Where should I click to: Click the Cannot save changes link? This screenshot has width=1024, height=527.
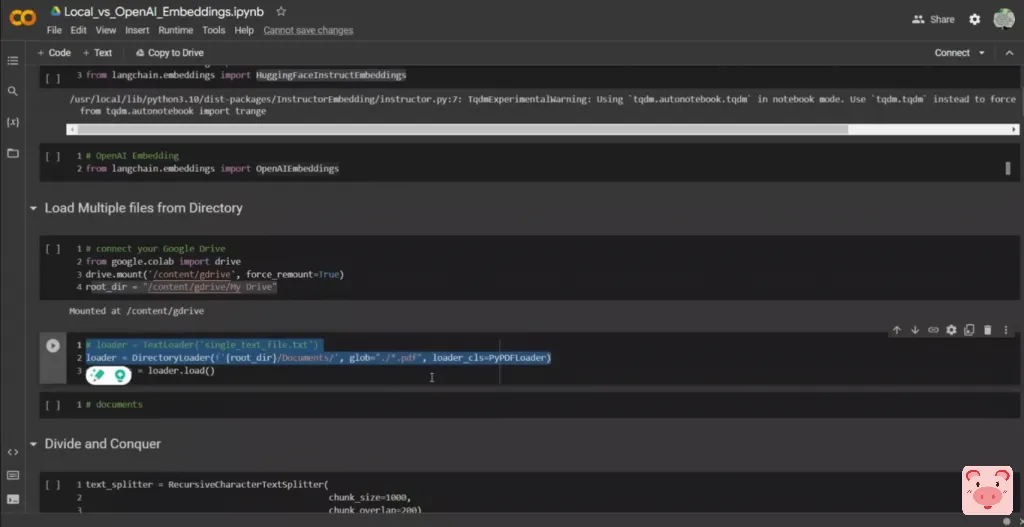(308, 30)
